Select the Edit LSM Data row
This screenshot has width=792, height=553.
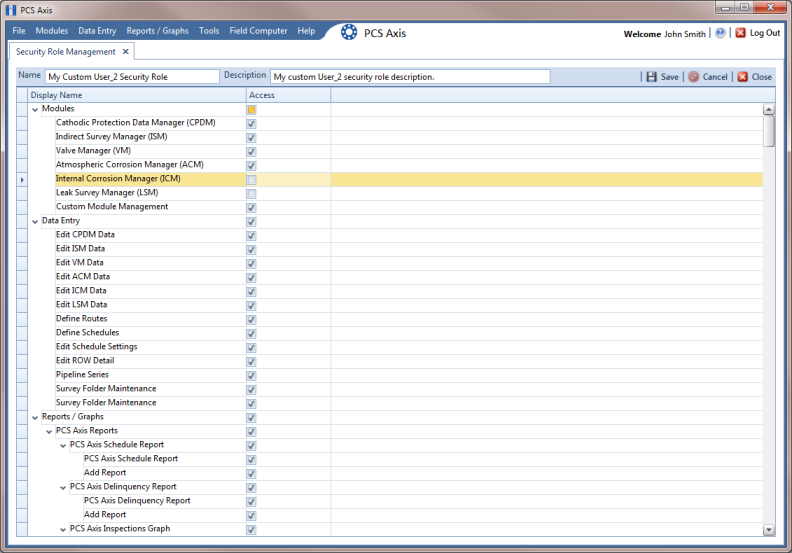pyautogui.click(x=395, y=305)
